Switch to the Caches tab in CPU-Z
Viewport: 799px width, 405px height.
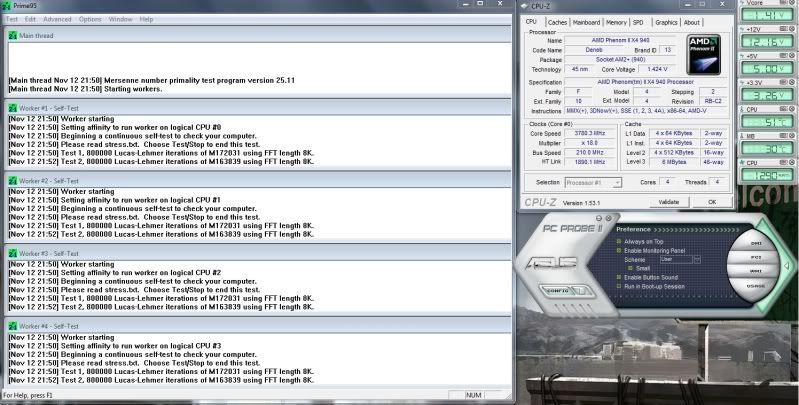[x=557, y=22]
